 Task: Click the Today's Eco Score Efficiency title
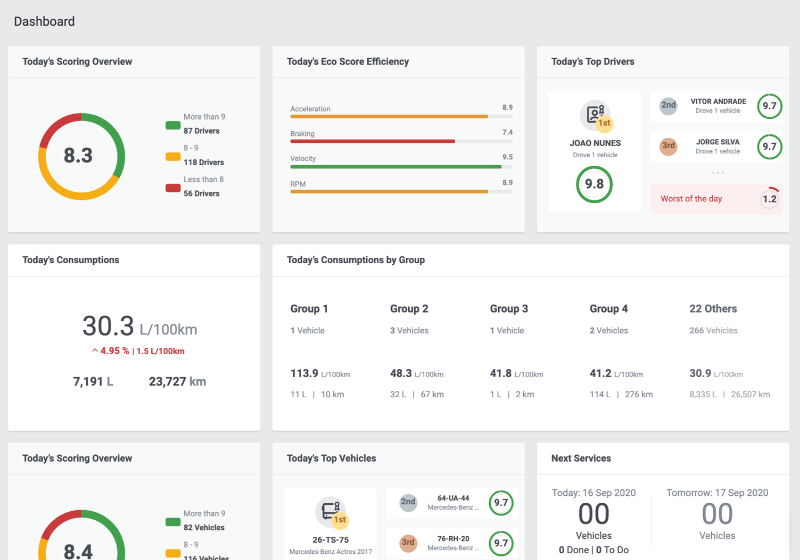pyautogui.click(x=348, y=62)
